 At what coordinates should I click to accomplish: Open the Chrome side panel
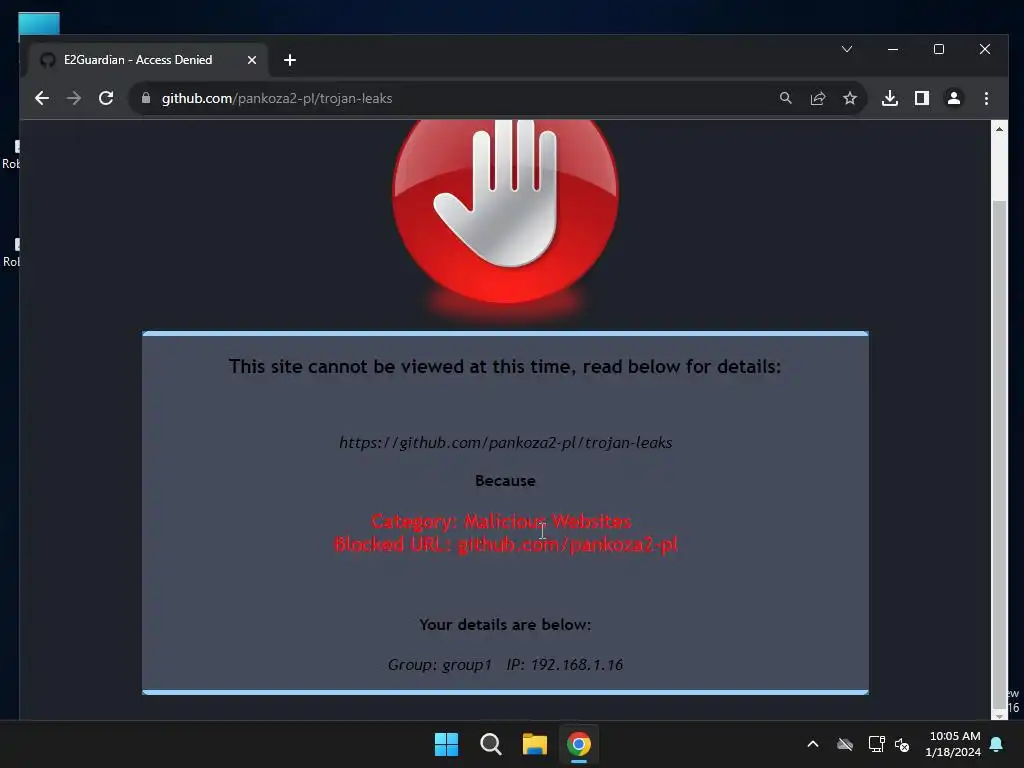921,98
